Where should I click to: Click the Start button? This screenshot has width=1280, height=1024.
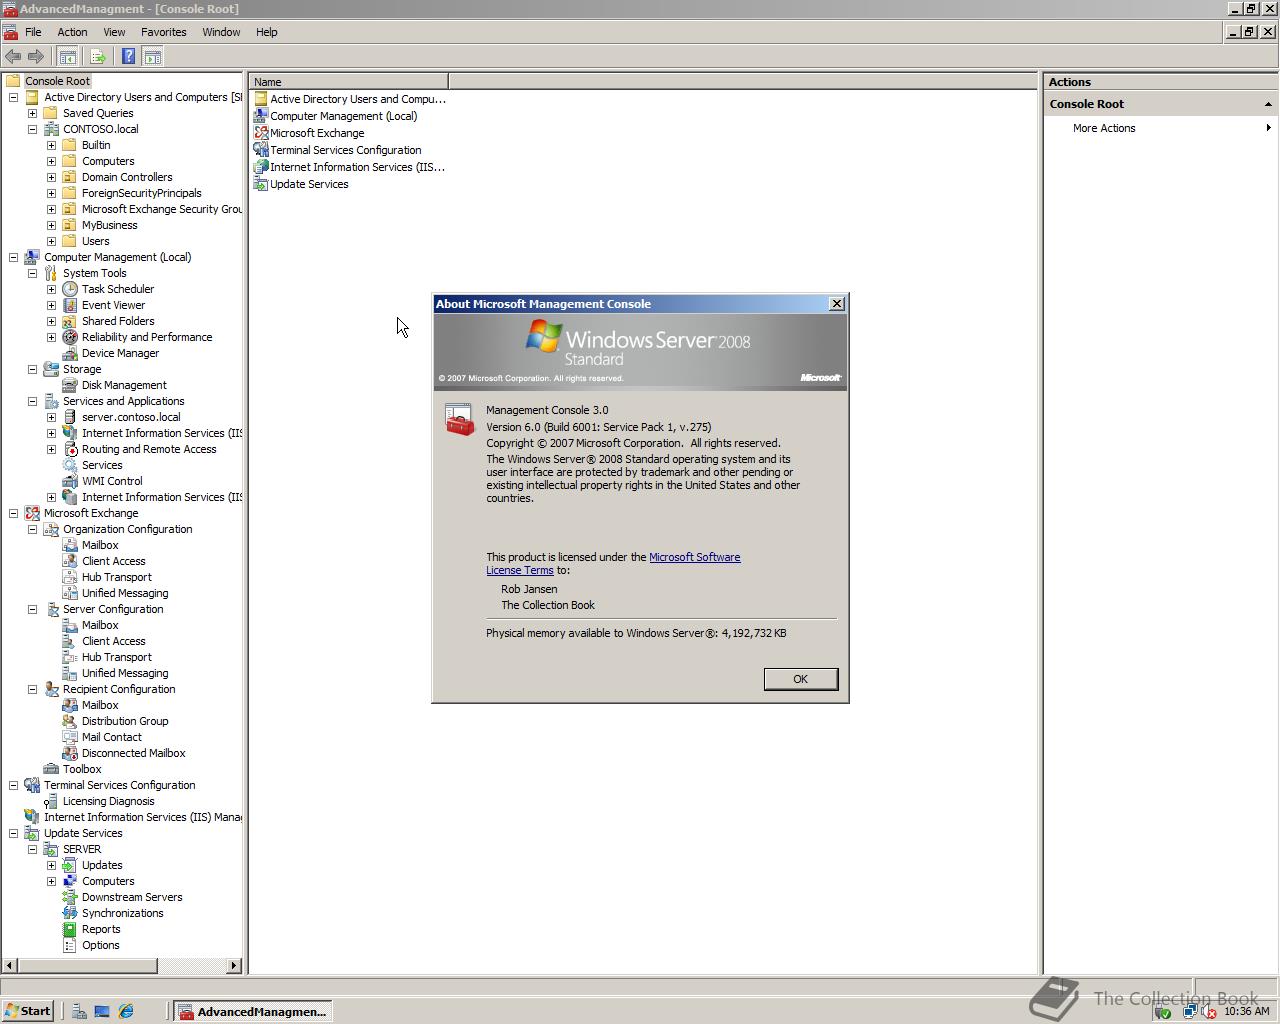tap(28, 1011)
